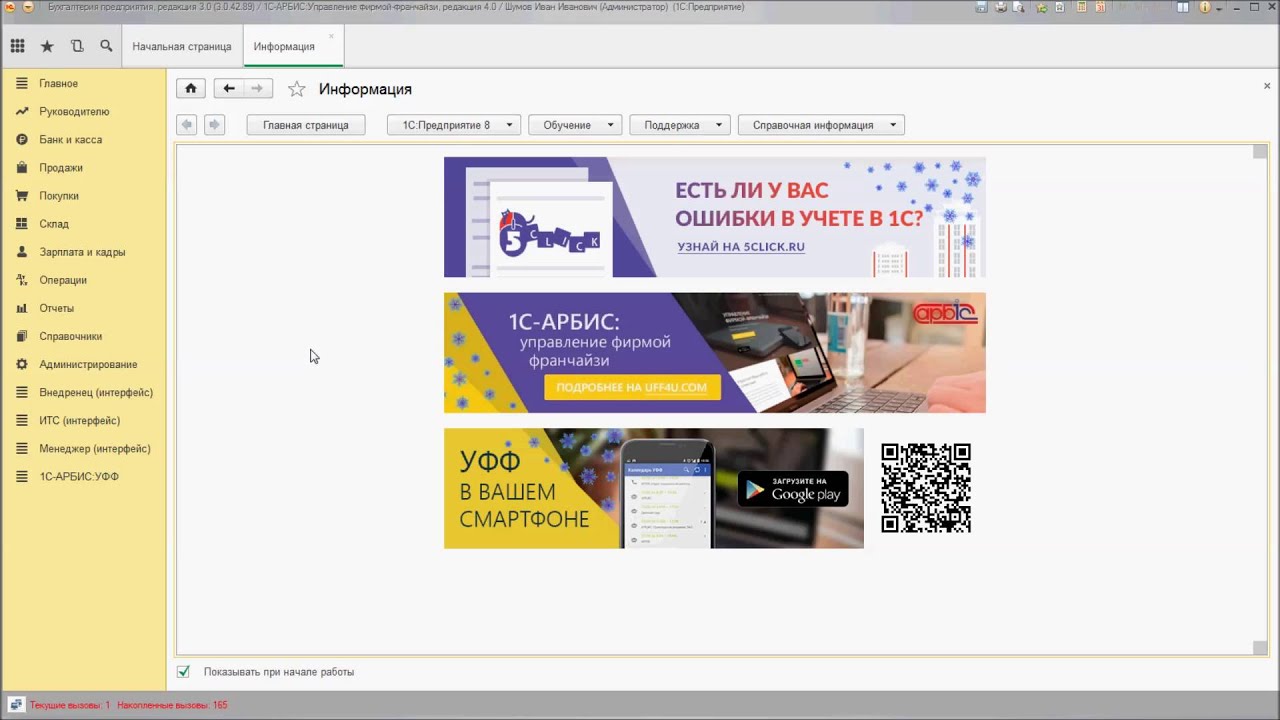The width and height of the screenshot is (1280, 720).
Task: Add Информация page to favorites star
Action: click(296, 89)
